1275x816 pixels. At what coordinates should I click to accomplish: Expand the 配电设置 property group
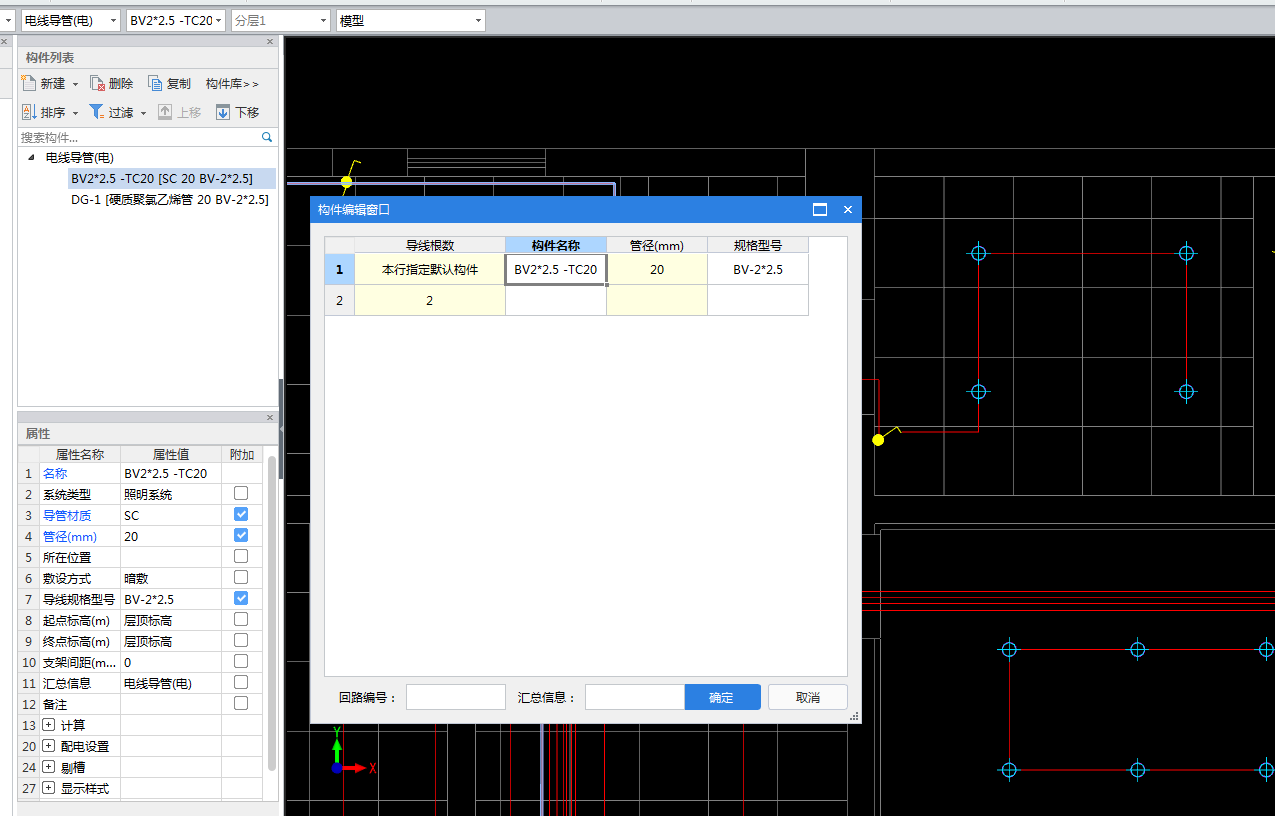click(x=48, y=746)
